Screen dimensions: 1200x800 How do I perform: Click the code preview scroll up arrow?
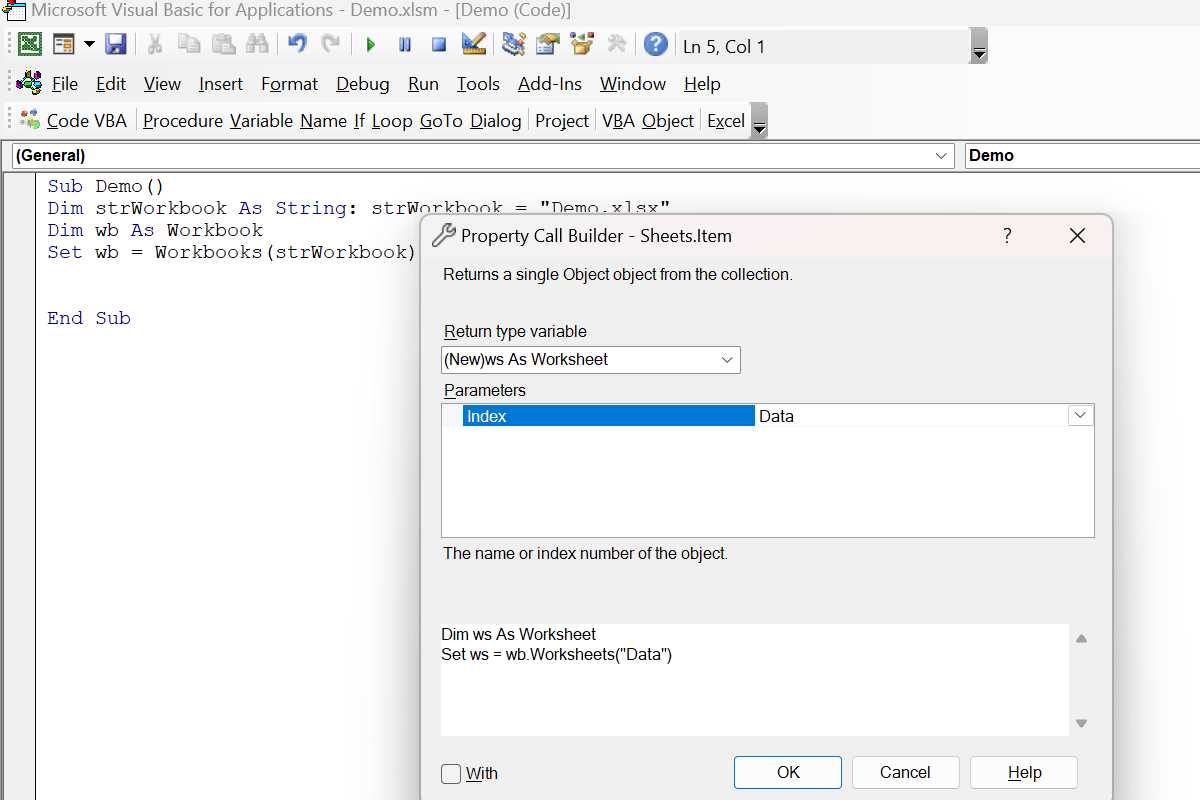(x=1081, y=639)
